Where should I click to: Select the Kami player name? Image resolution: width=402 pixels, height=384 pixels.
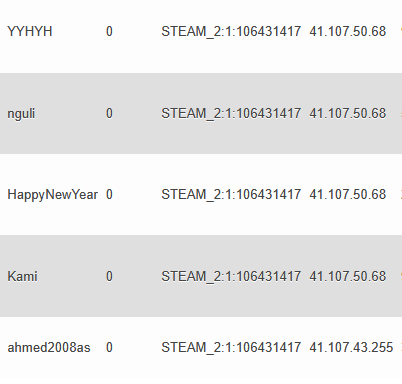click(22, 276)
